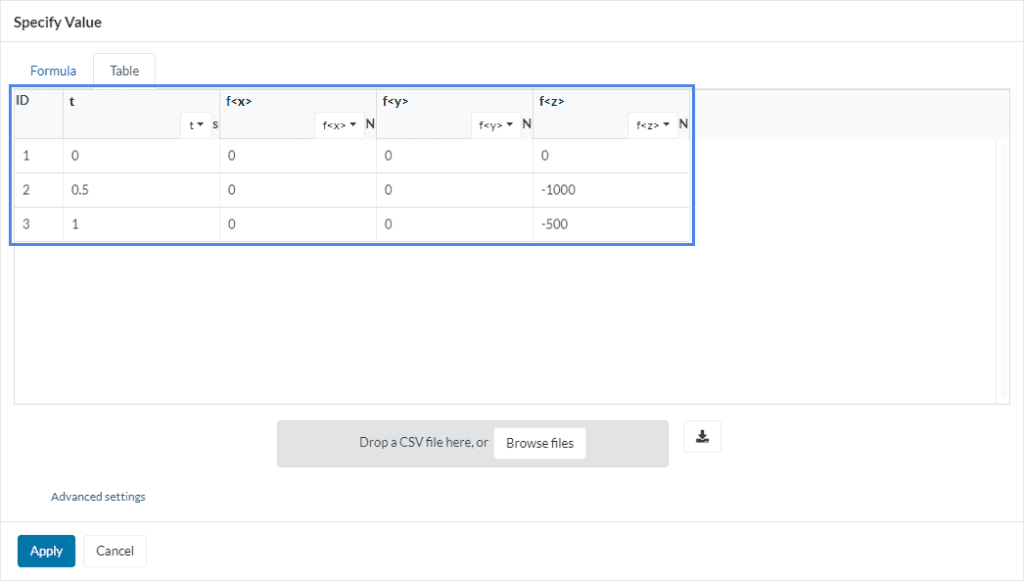Open the f<y> column dropdown
The image size is (1024, 581).
[496, 125]
